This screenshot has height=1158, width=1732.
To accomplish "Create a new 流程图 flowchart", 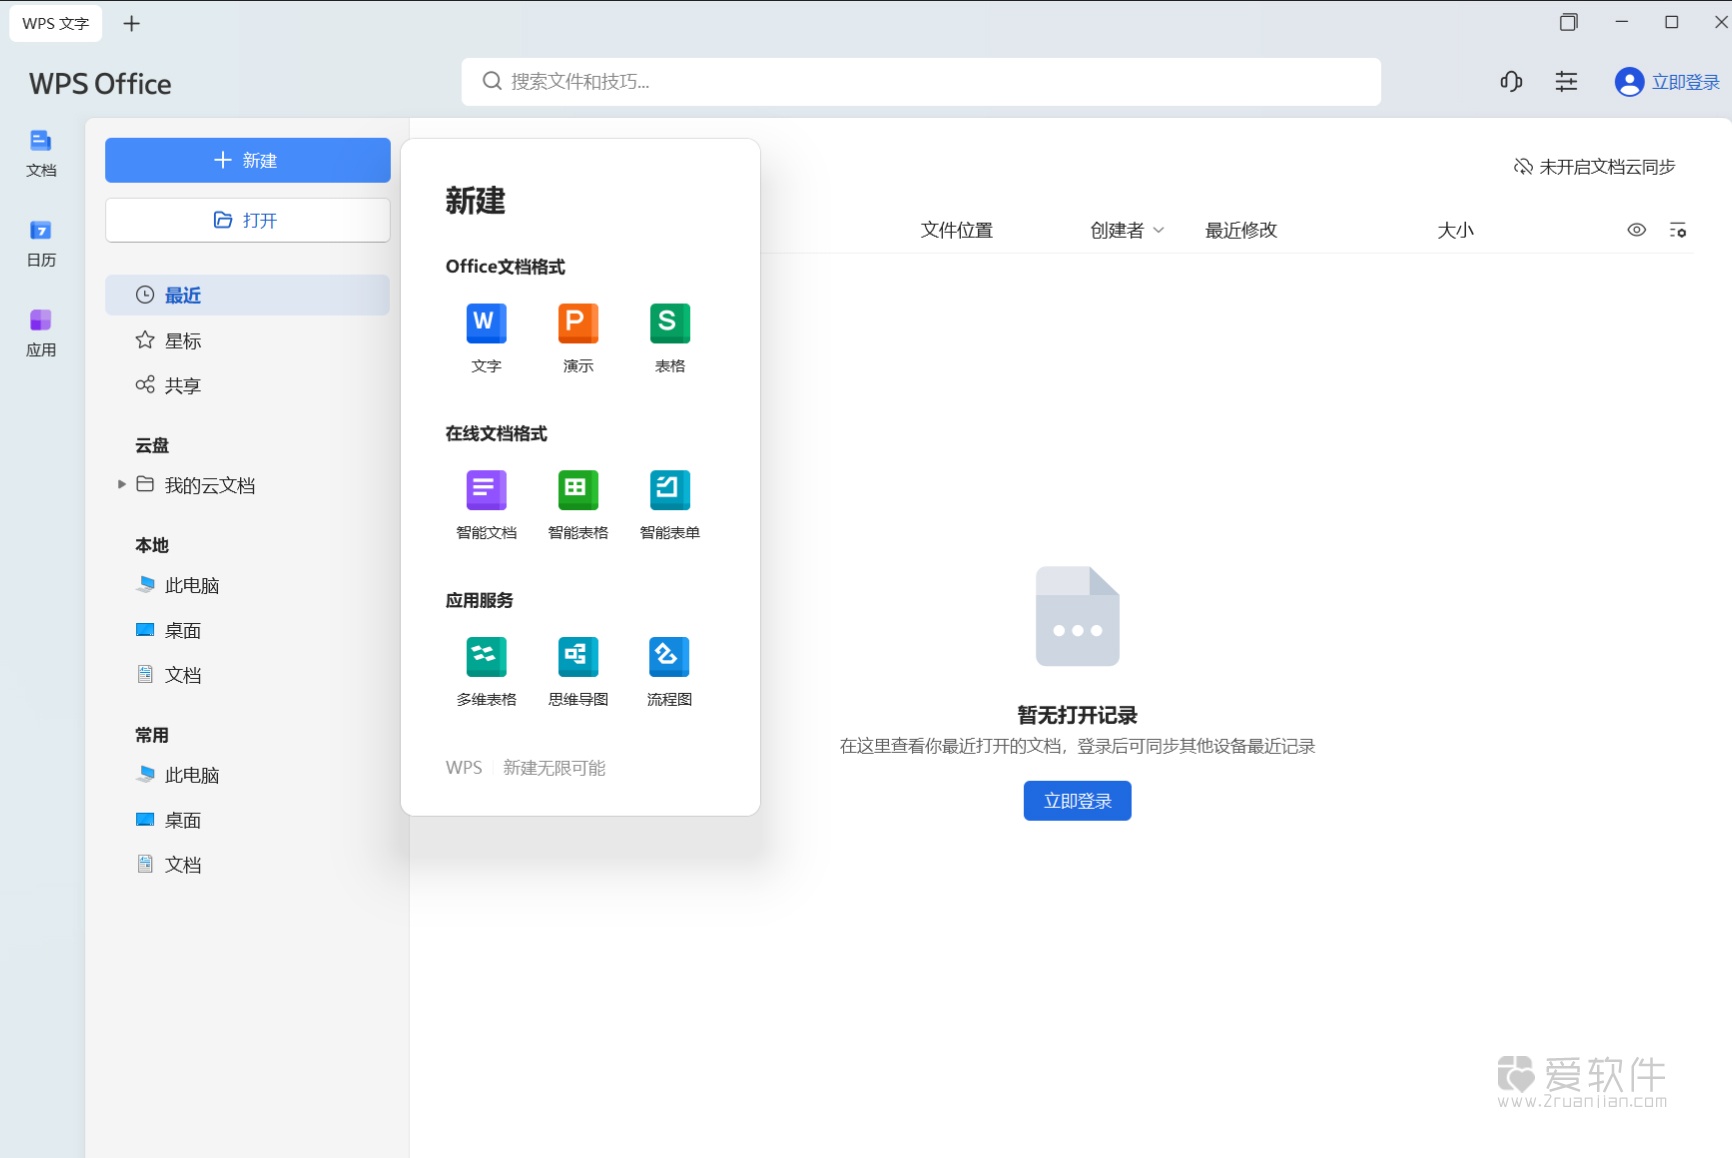I will point(669,669).
